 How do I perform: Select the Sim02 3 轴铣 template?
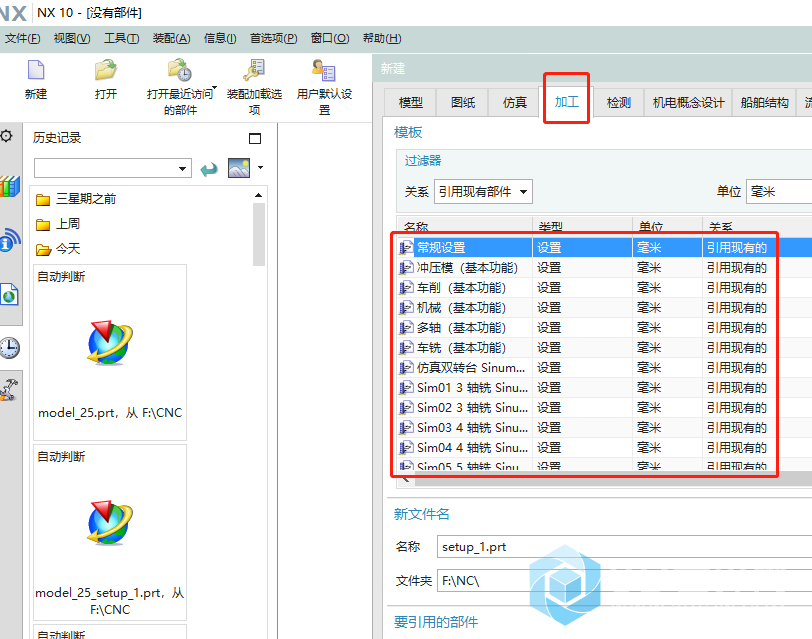click(604, 408)
